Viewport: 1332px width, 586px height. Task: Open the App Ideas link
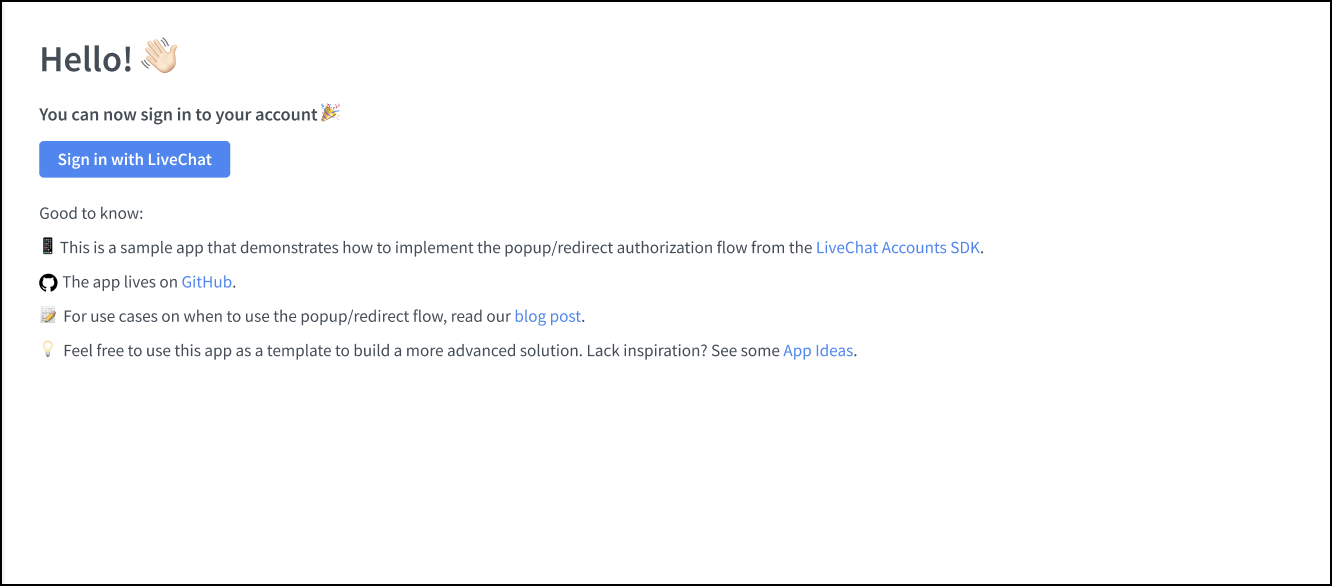pyautogui.click(x=818, y=350)
